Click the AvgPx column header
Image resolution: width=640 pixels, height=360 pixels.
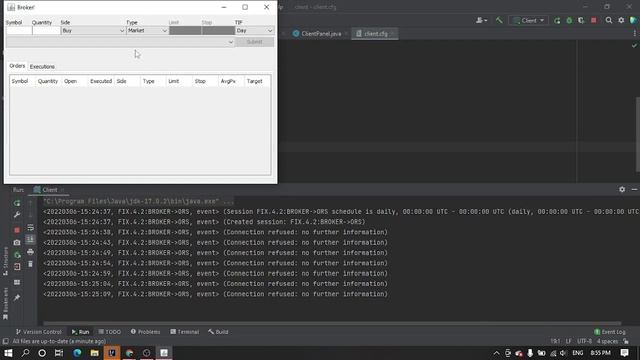[231, 81]
